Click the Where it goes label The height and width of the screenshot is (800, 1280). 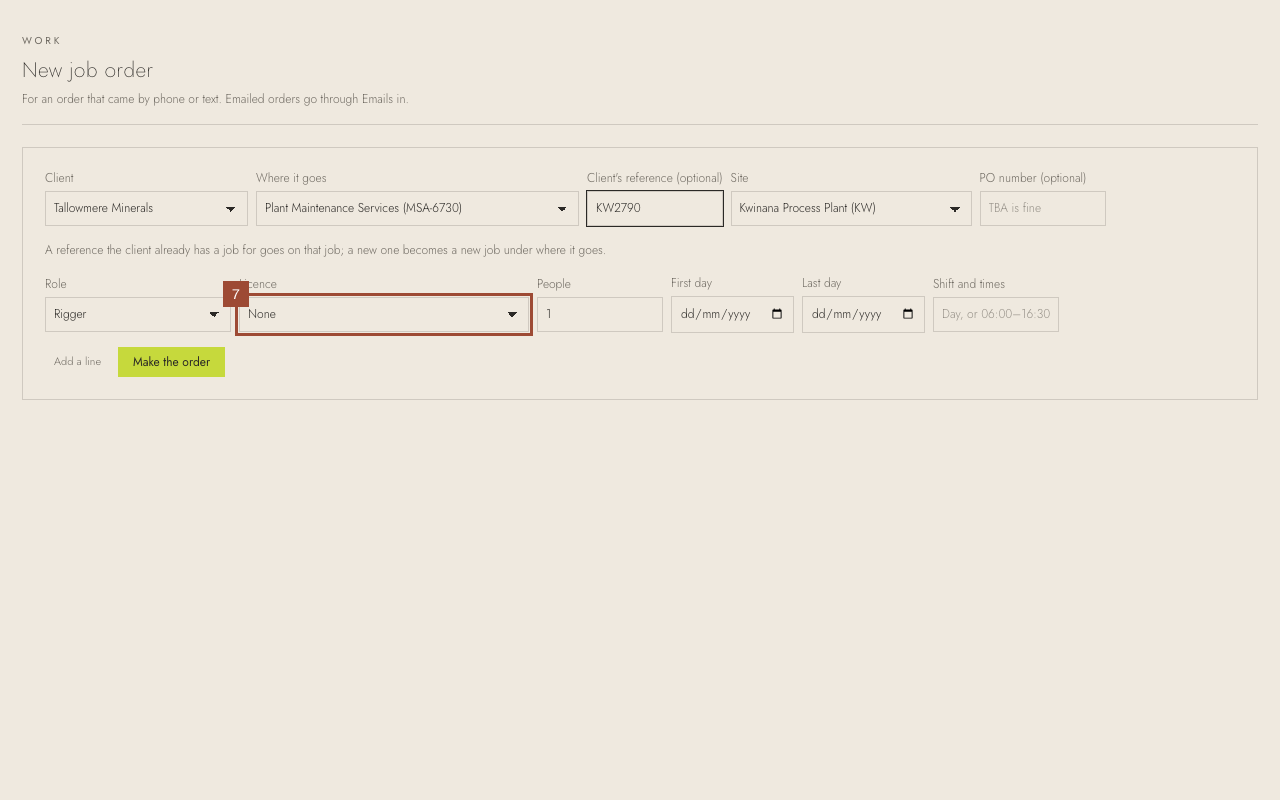tap(291, 178)
